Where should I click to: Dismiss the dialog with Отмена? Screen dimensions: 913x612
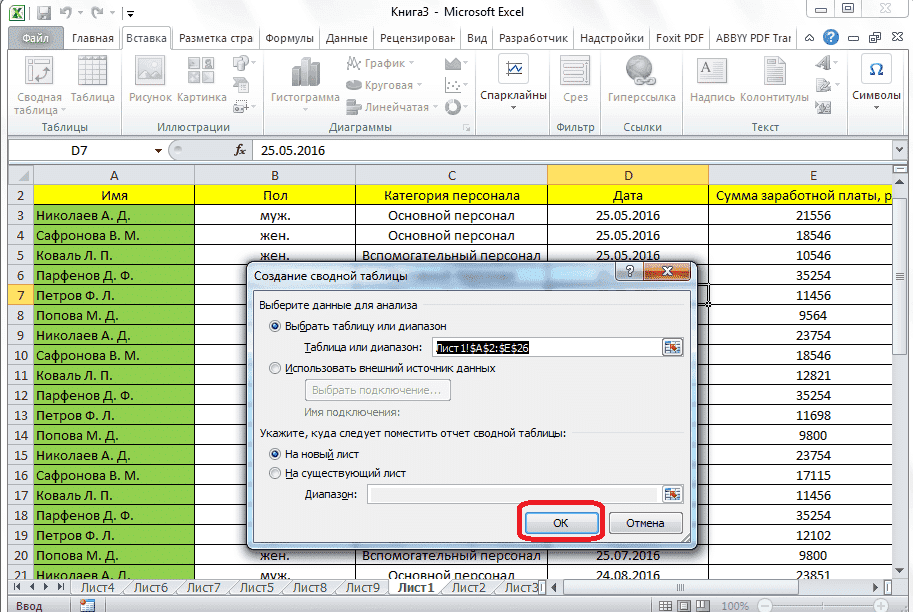pos(645,522)
